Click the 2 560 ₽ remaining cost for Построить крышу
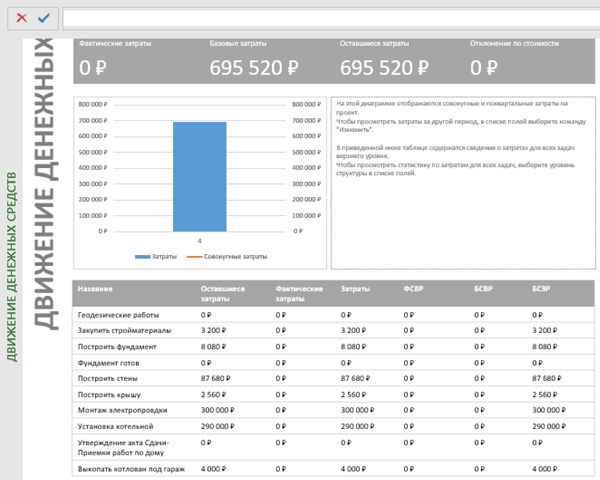This screenshot has height=480, width=600. pyautogui.click(x=214, y=395)
